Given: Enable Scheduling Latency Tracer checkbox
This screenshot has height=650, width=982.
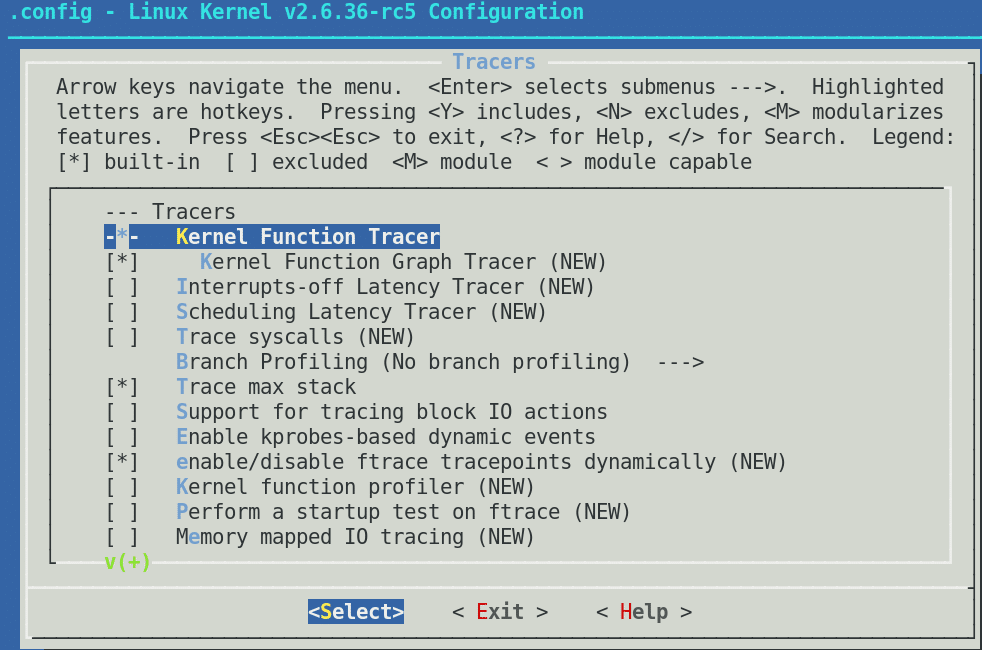Looking at the screenshot, I should (122, 312).
